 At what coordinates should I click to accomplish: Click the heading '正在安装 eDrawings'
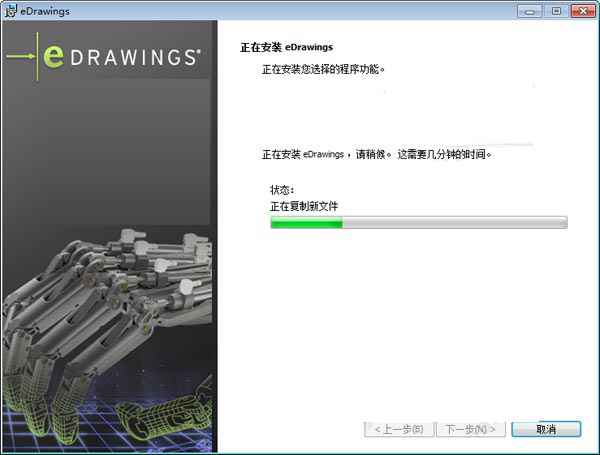[x=286, y=47]
